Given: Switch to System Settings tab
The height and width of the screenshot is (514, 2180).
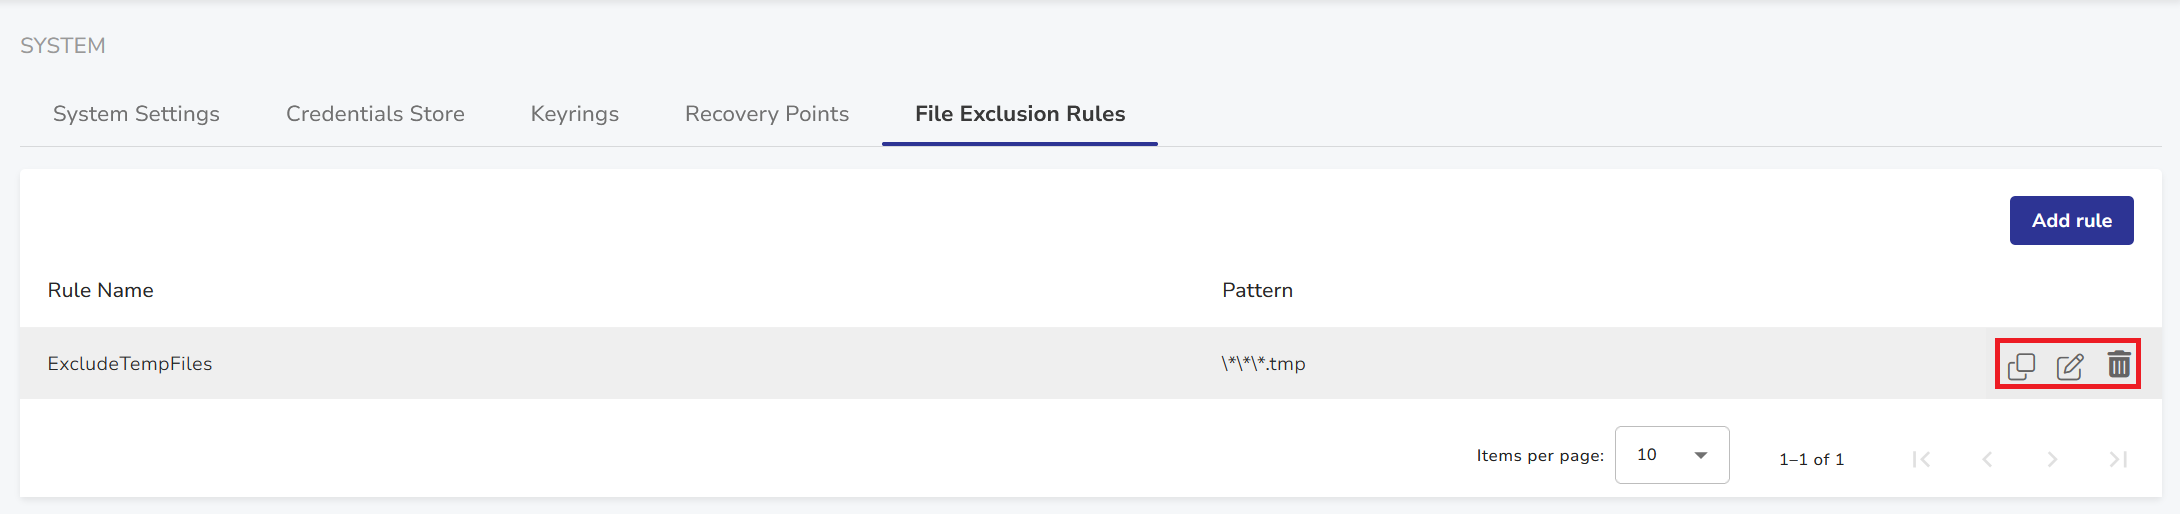Looking at the screenshot, I should [x=136, y=114].
